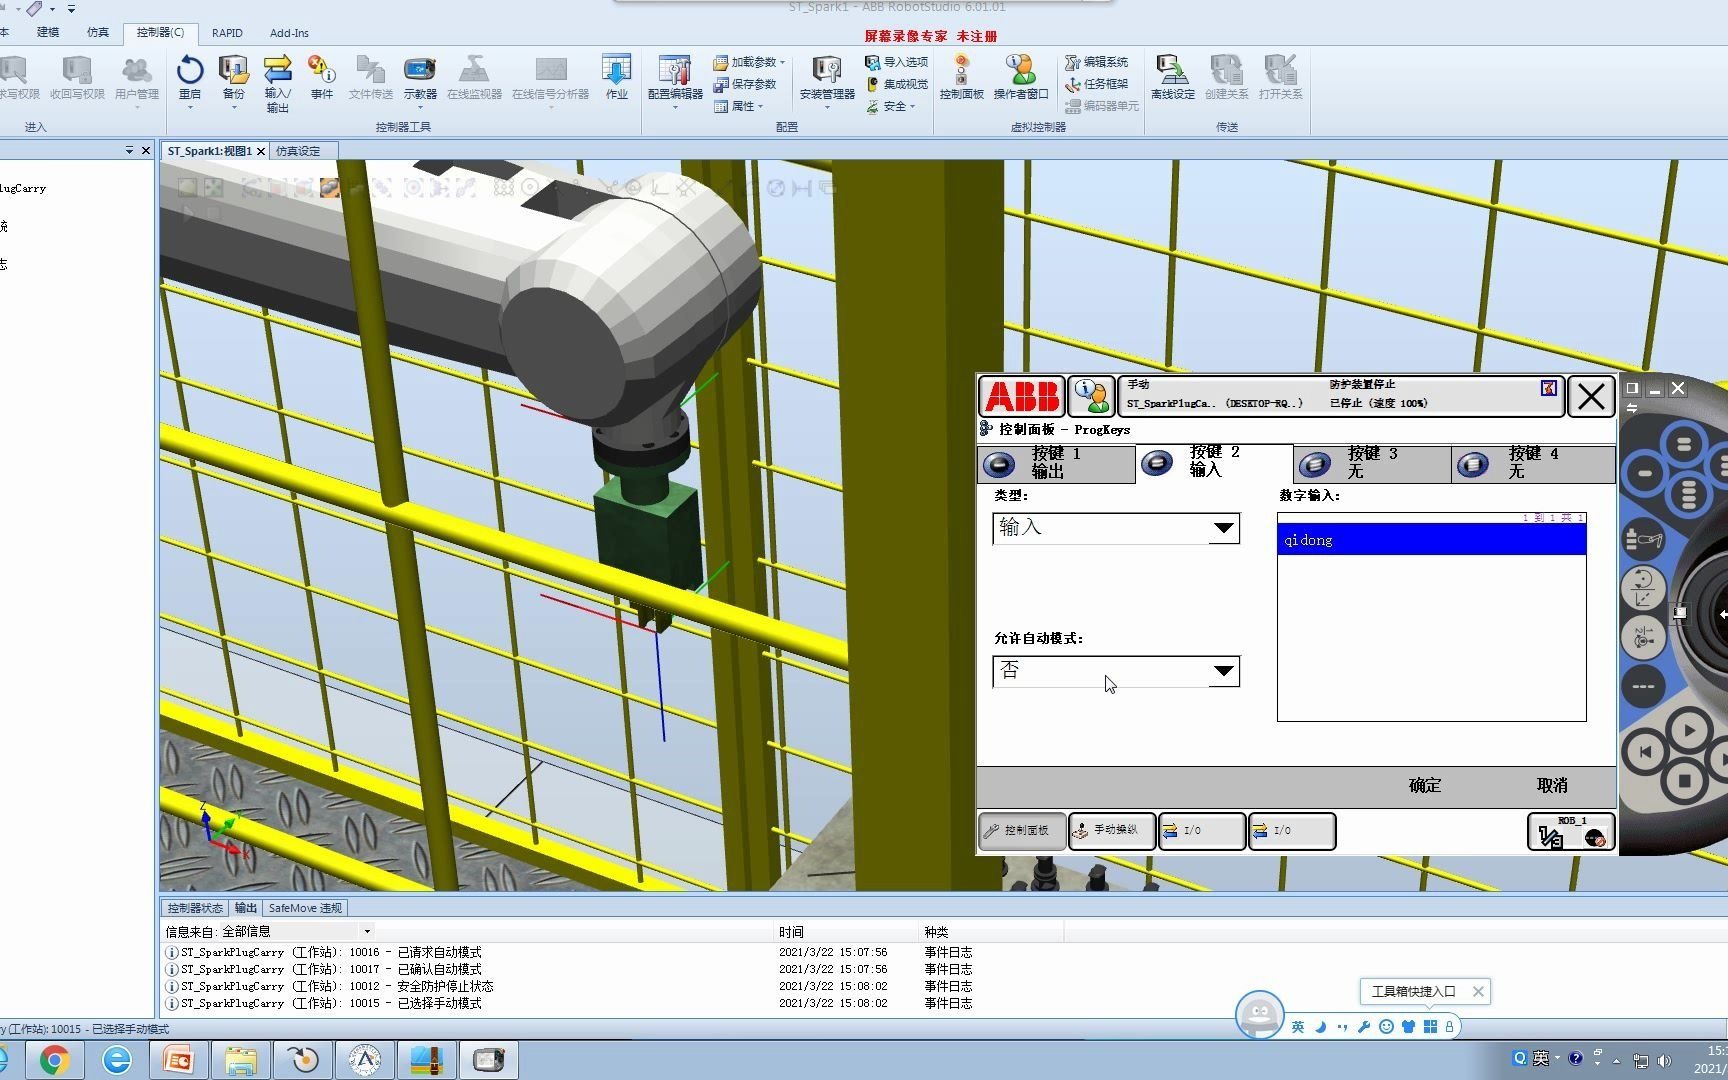Open ROB_1 quickset menu button

(x=1570, y=831)
